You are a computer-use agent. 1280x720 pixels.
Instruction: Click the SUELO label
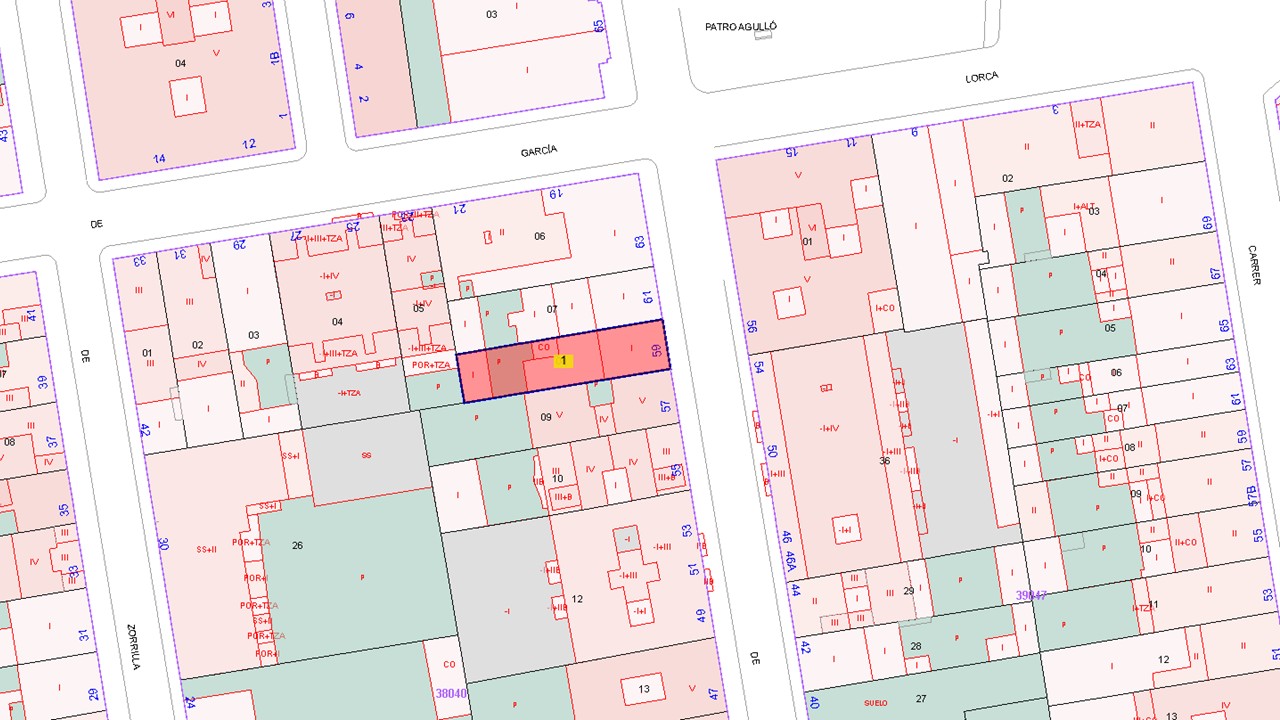coord(876,703)
